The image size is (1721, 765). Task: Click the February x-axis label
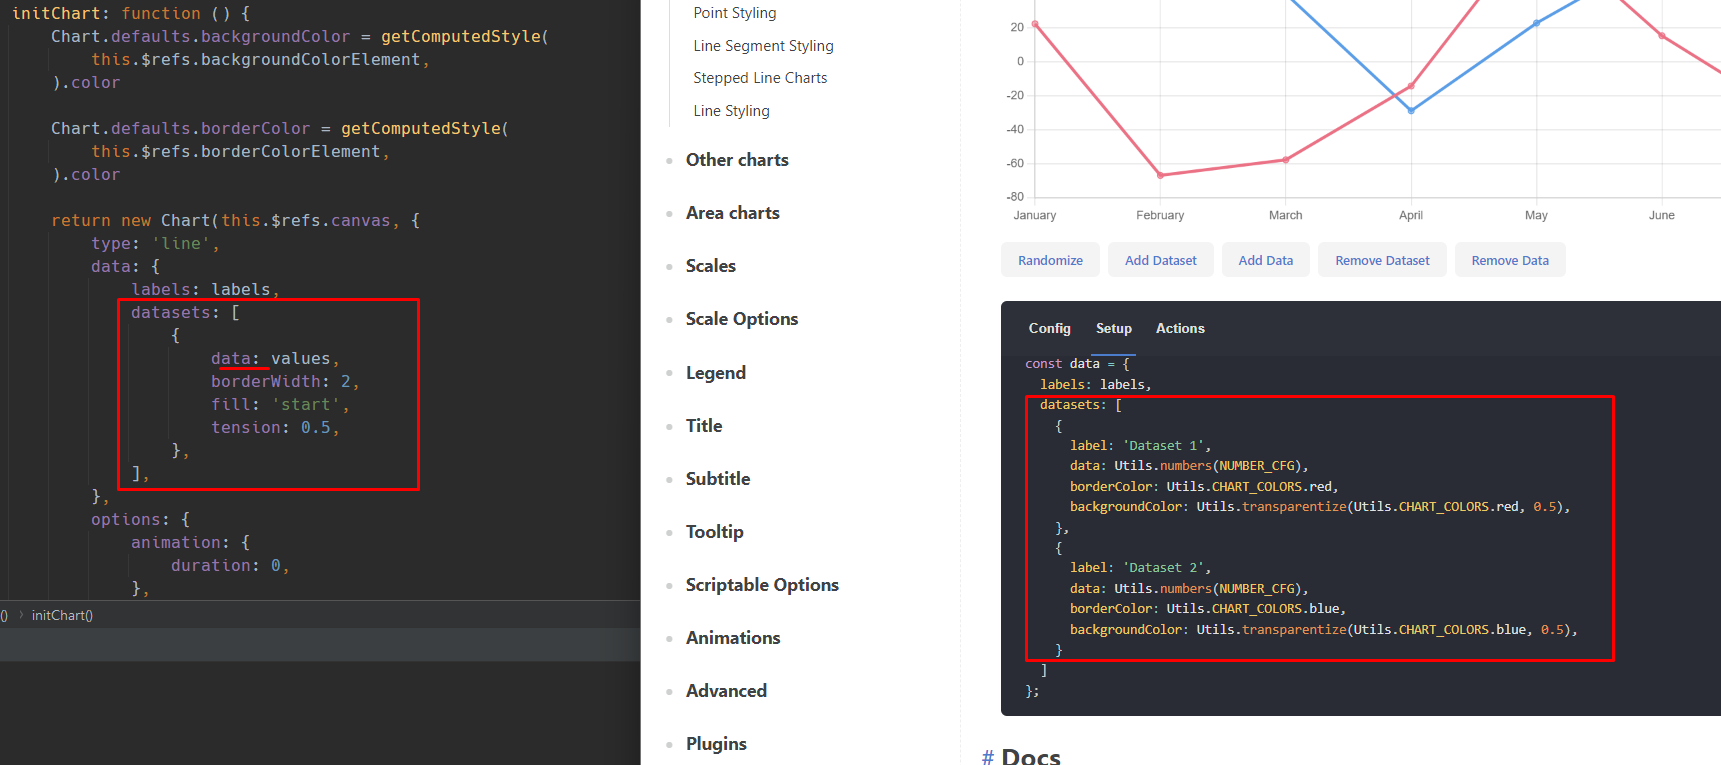(x=1160, y=215)
